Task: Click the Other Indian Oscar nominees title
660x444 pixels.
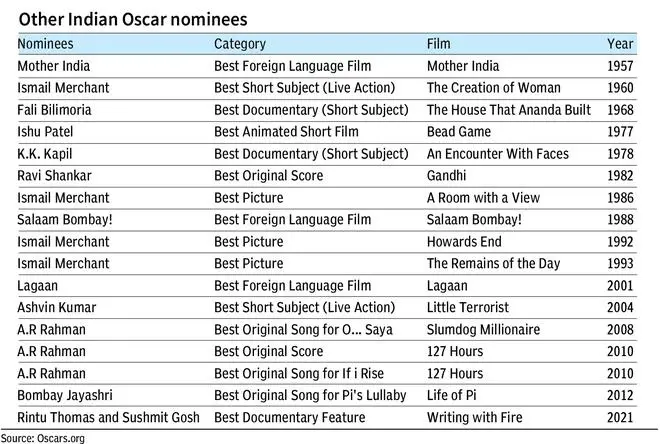Action: pyautogui.click(x=133, y=19)
